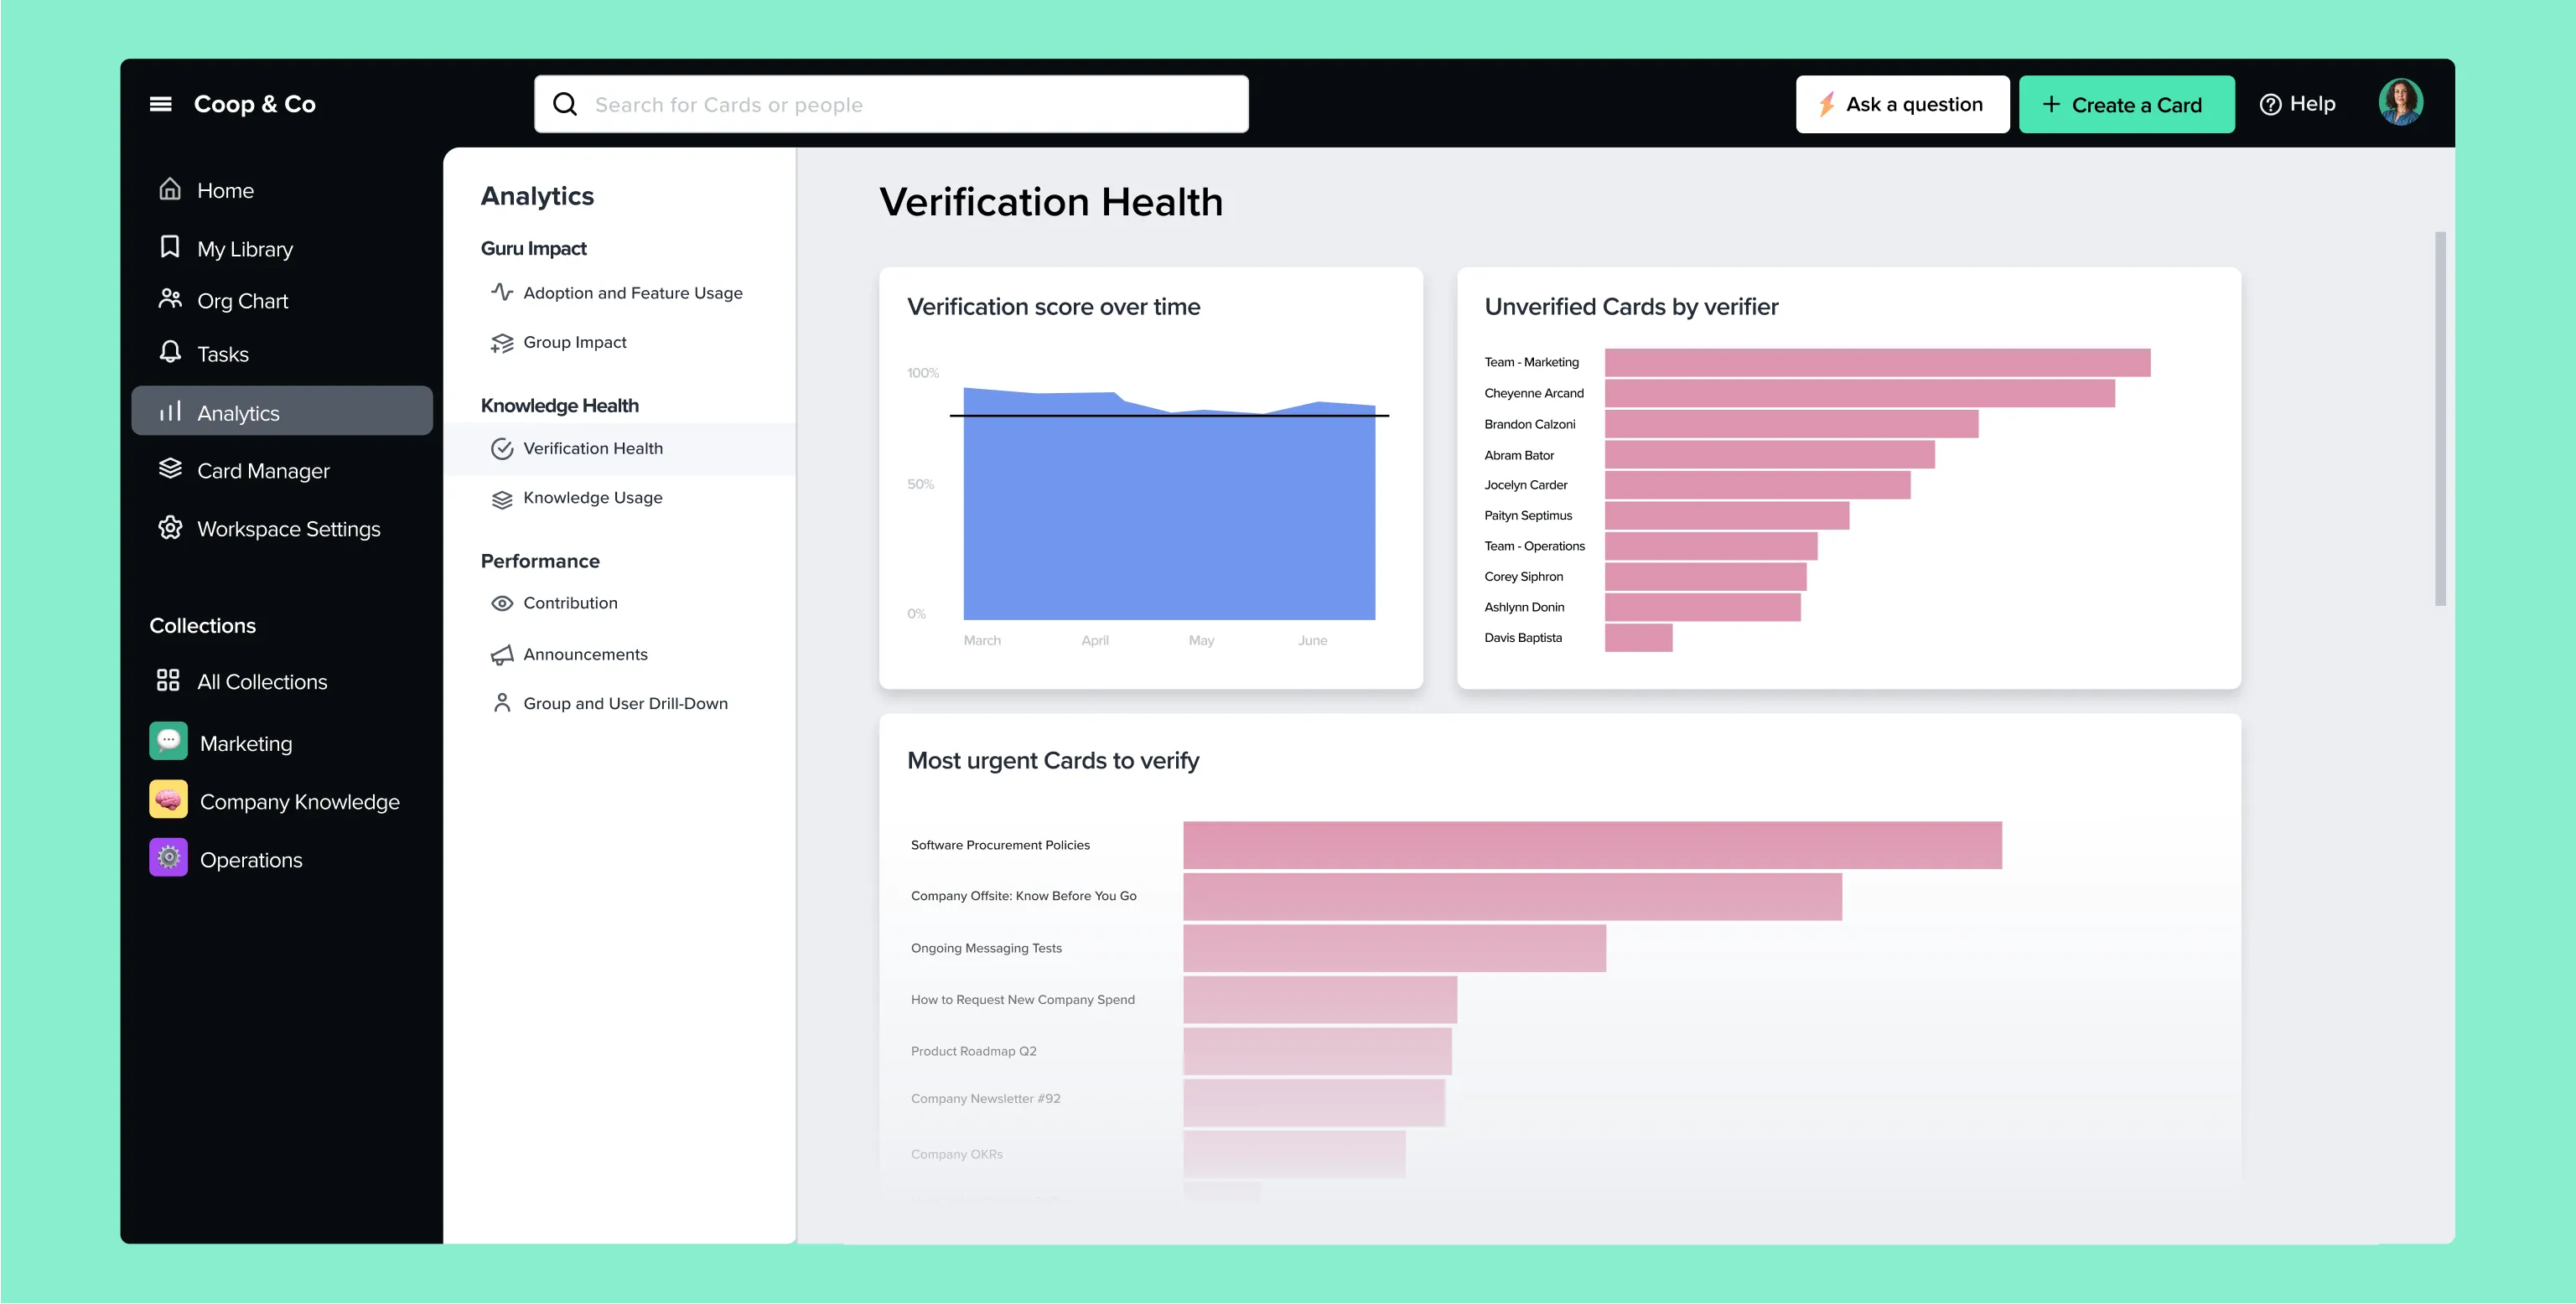This screenshot has width=2576, height=1304.
Task: Click the Create a Card button
Action: [x=2126, y=103]
